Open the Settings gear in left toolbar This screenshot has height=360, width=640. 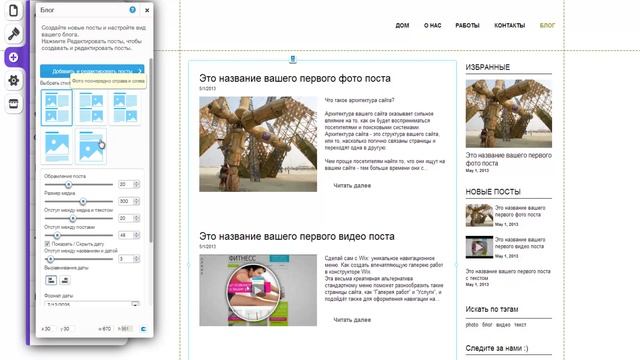coord(13,80)
